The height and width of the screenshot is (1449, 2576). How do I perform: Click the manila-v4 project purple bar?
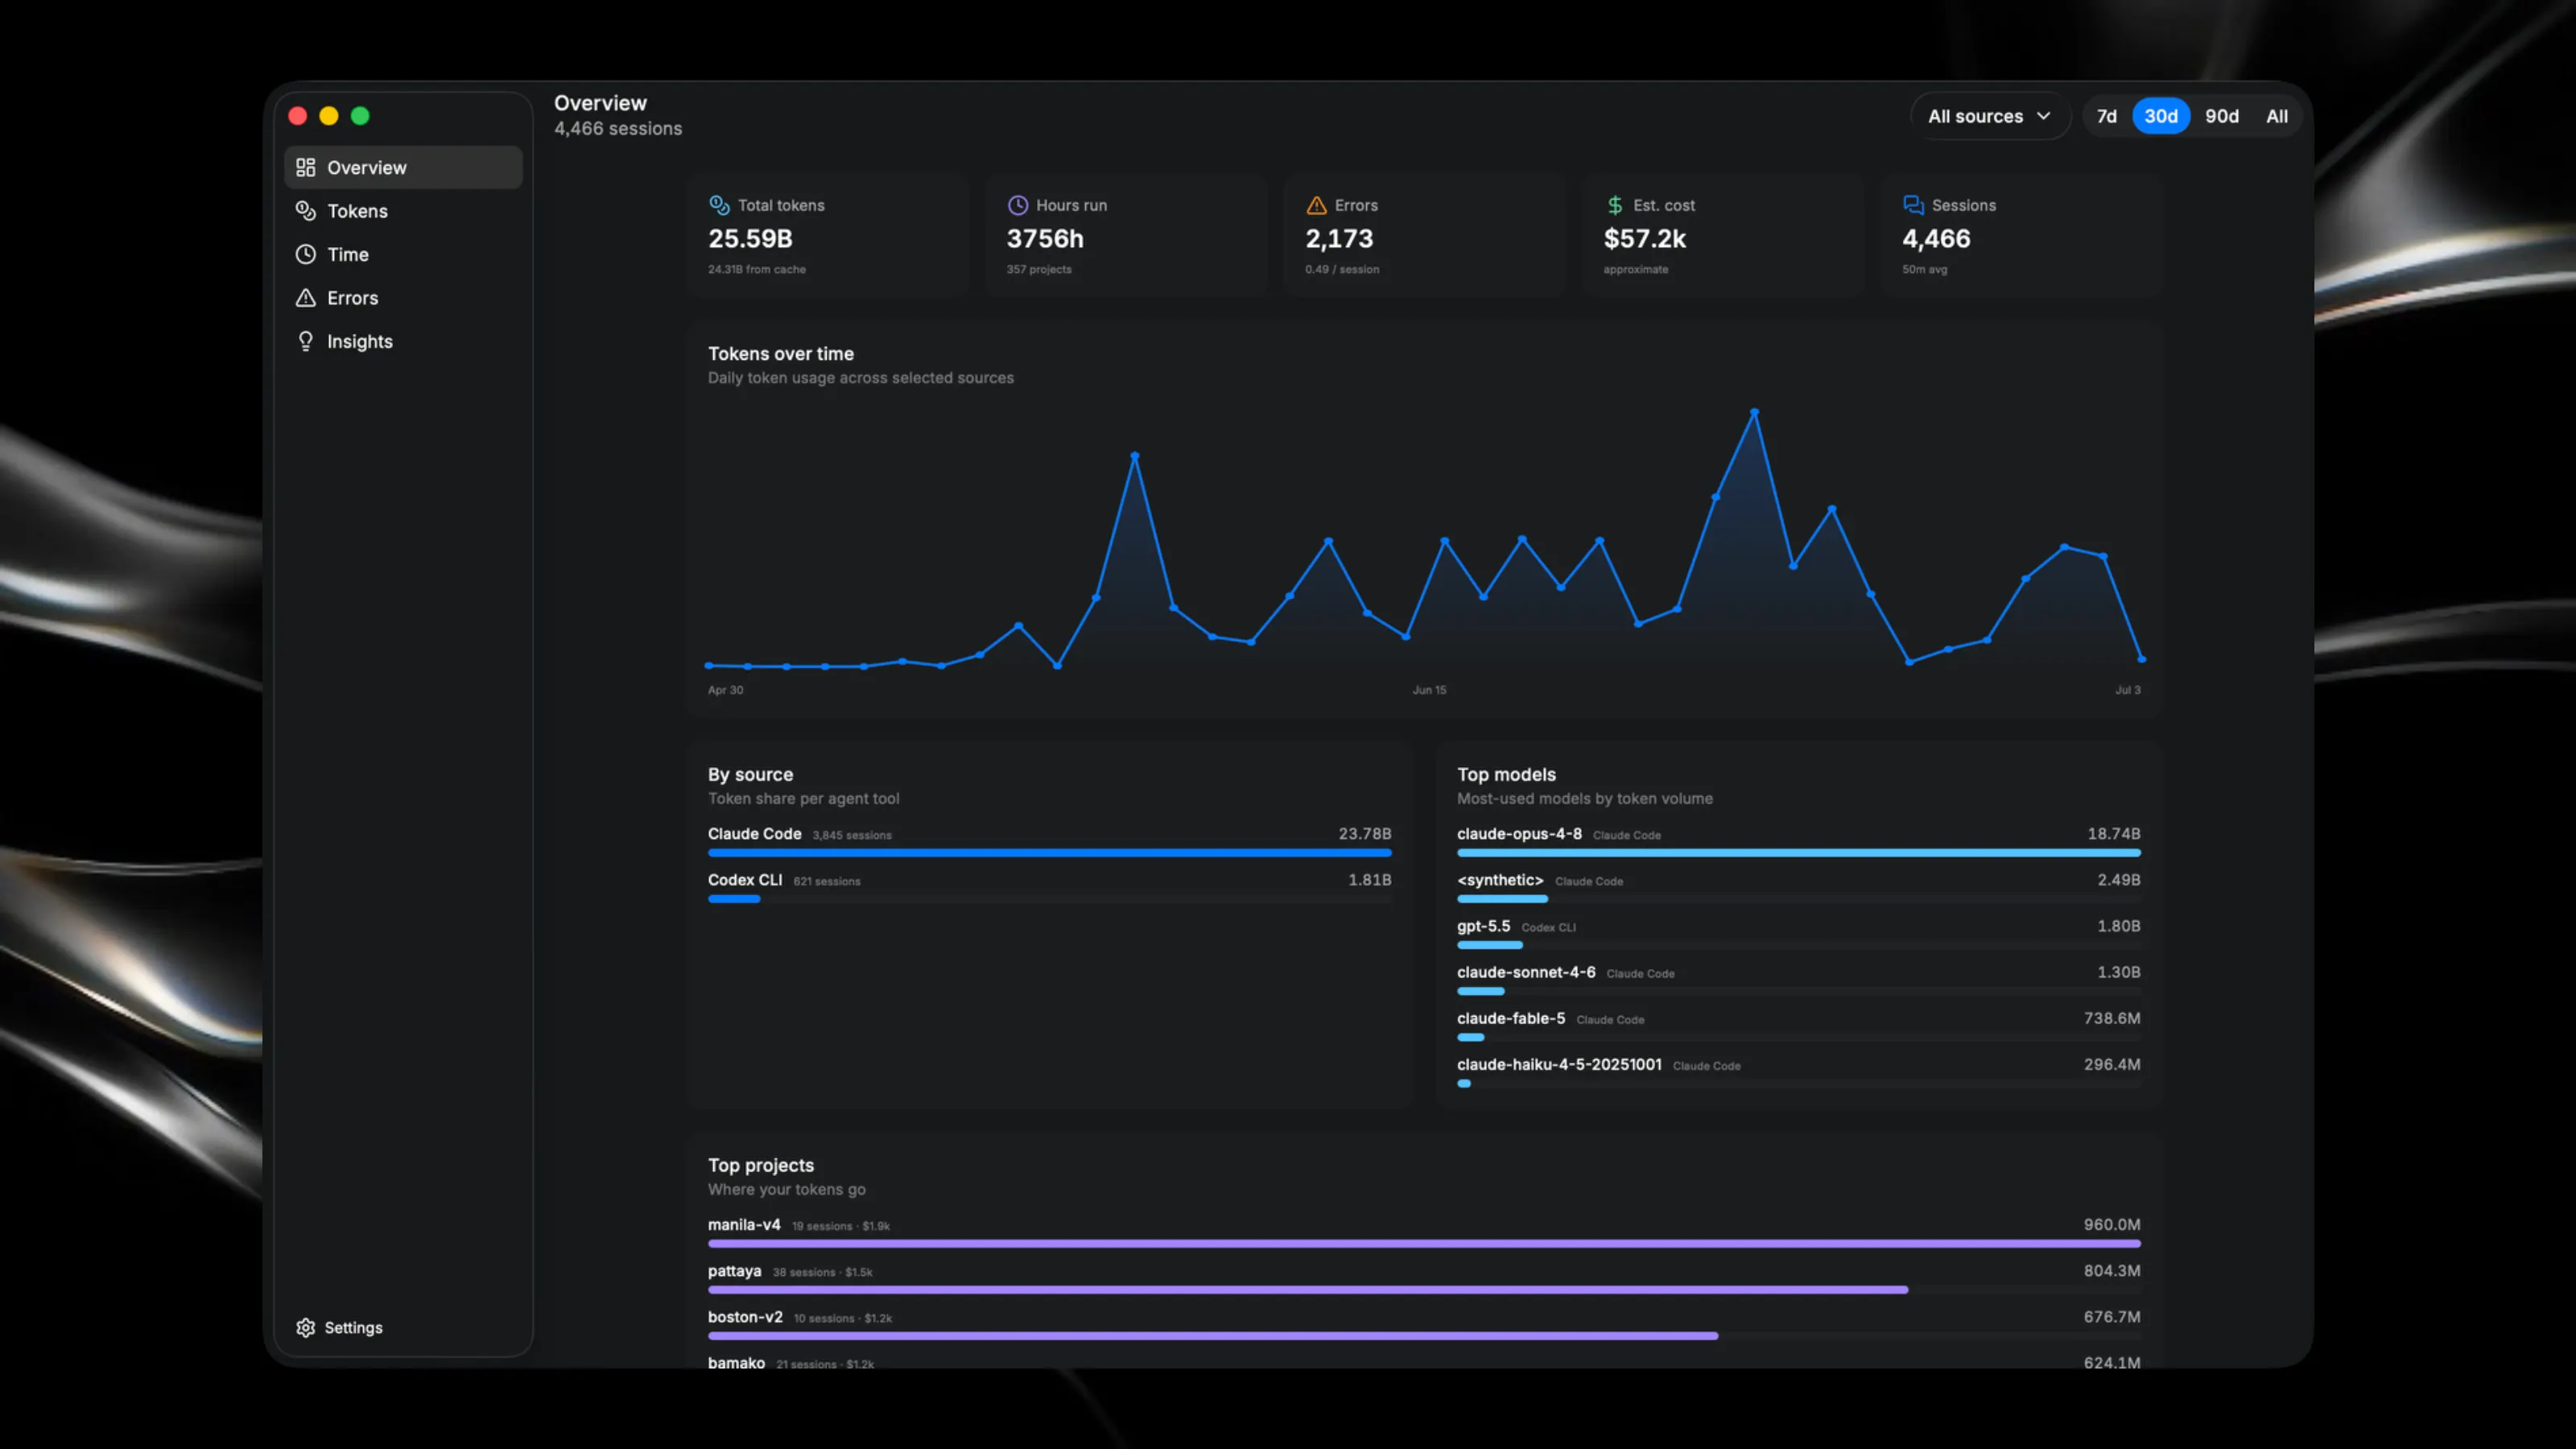[x=1424, y=1244]
